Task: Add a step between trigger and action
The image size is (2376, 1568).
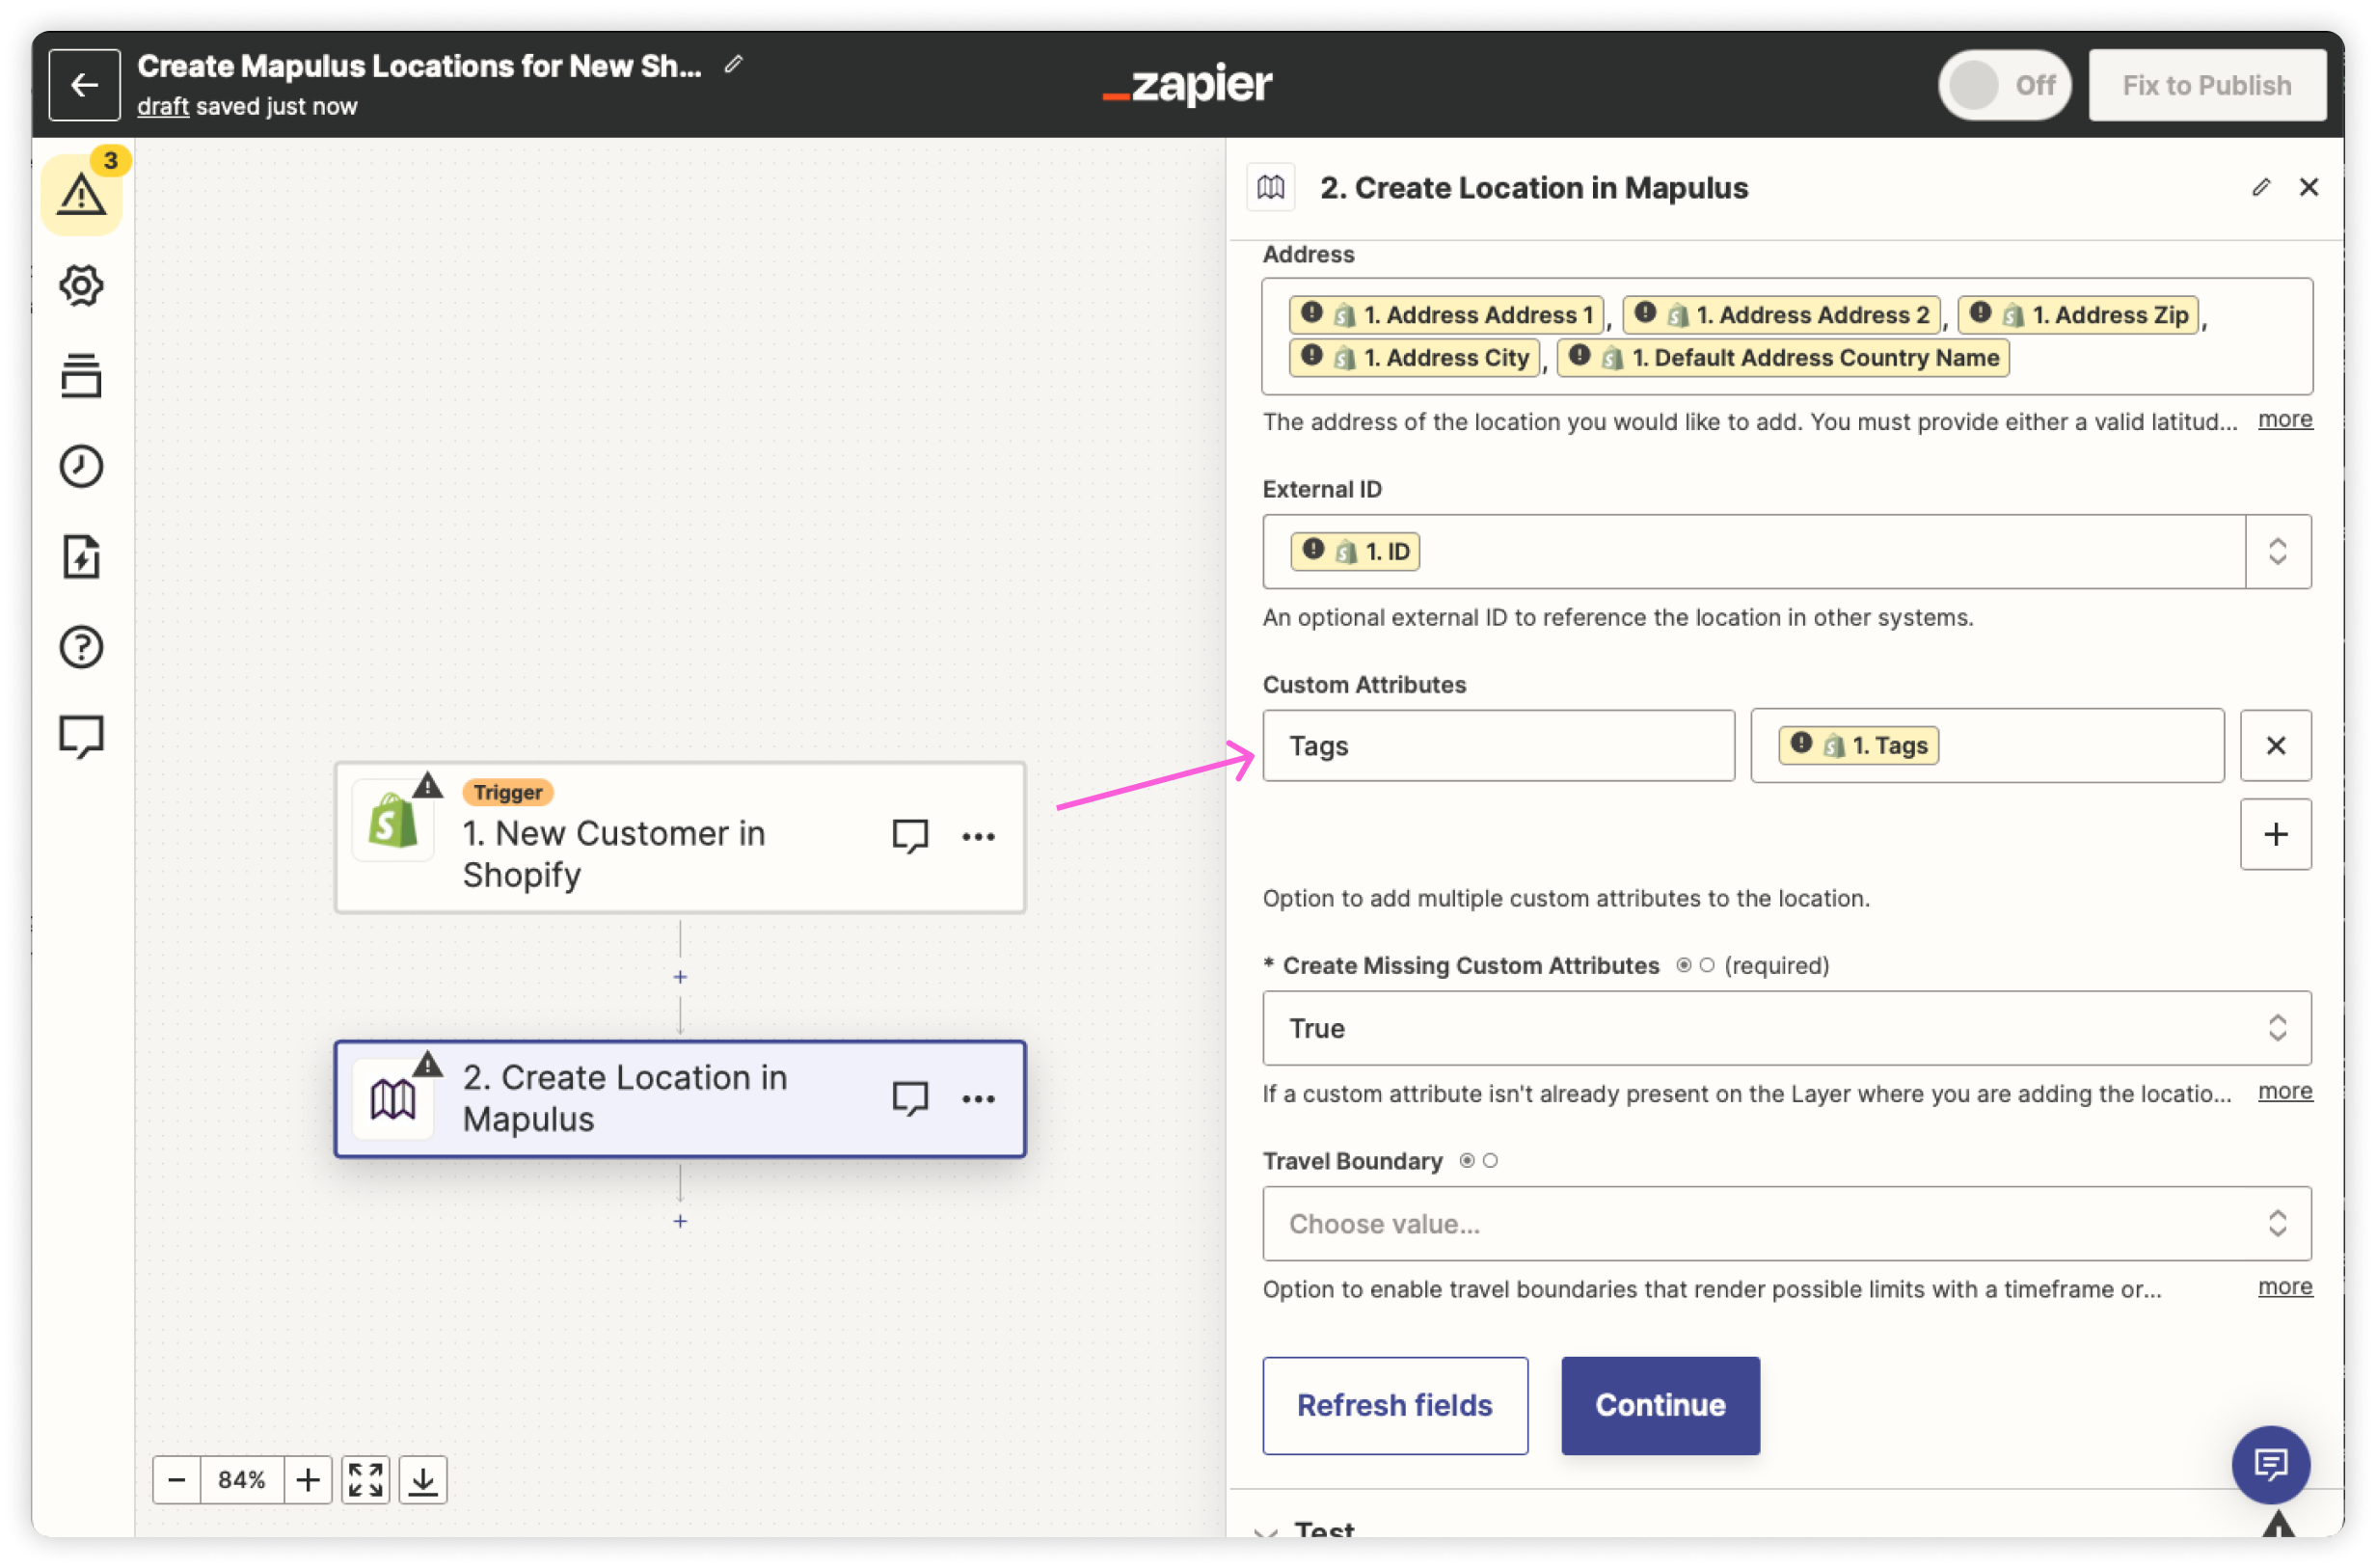Action: [680, 977]
